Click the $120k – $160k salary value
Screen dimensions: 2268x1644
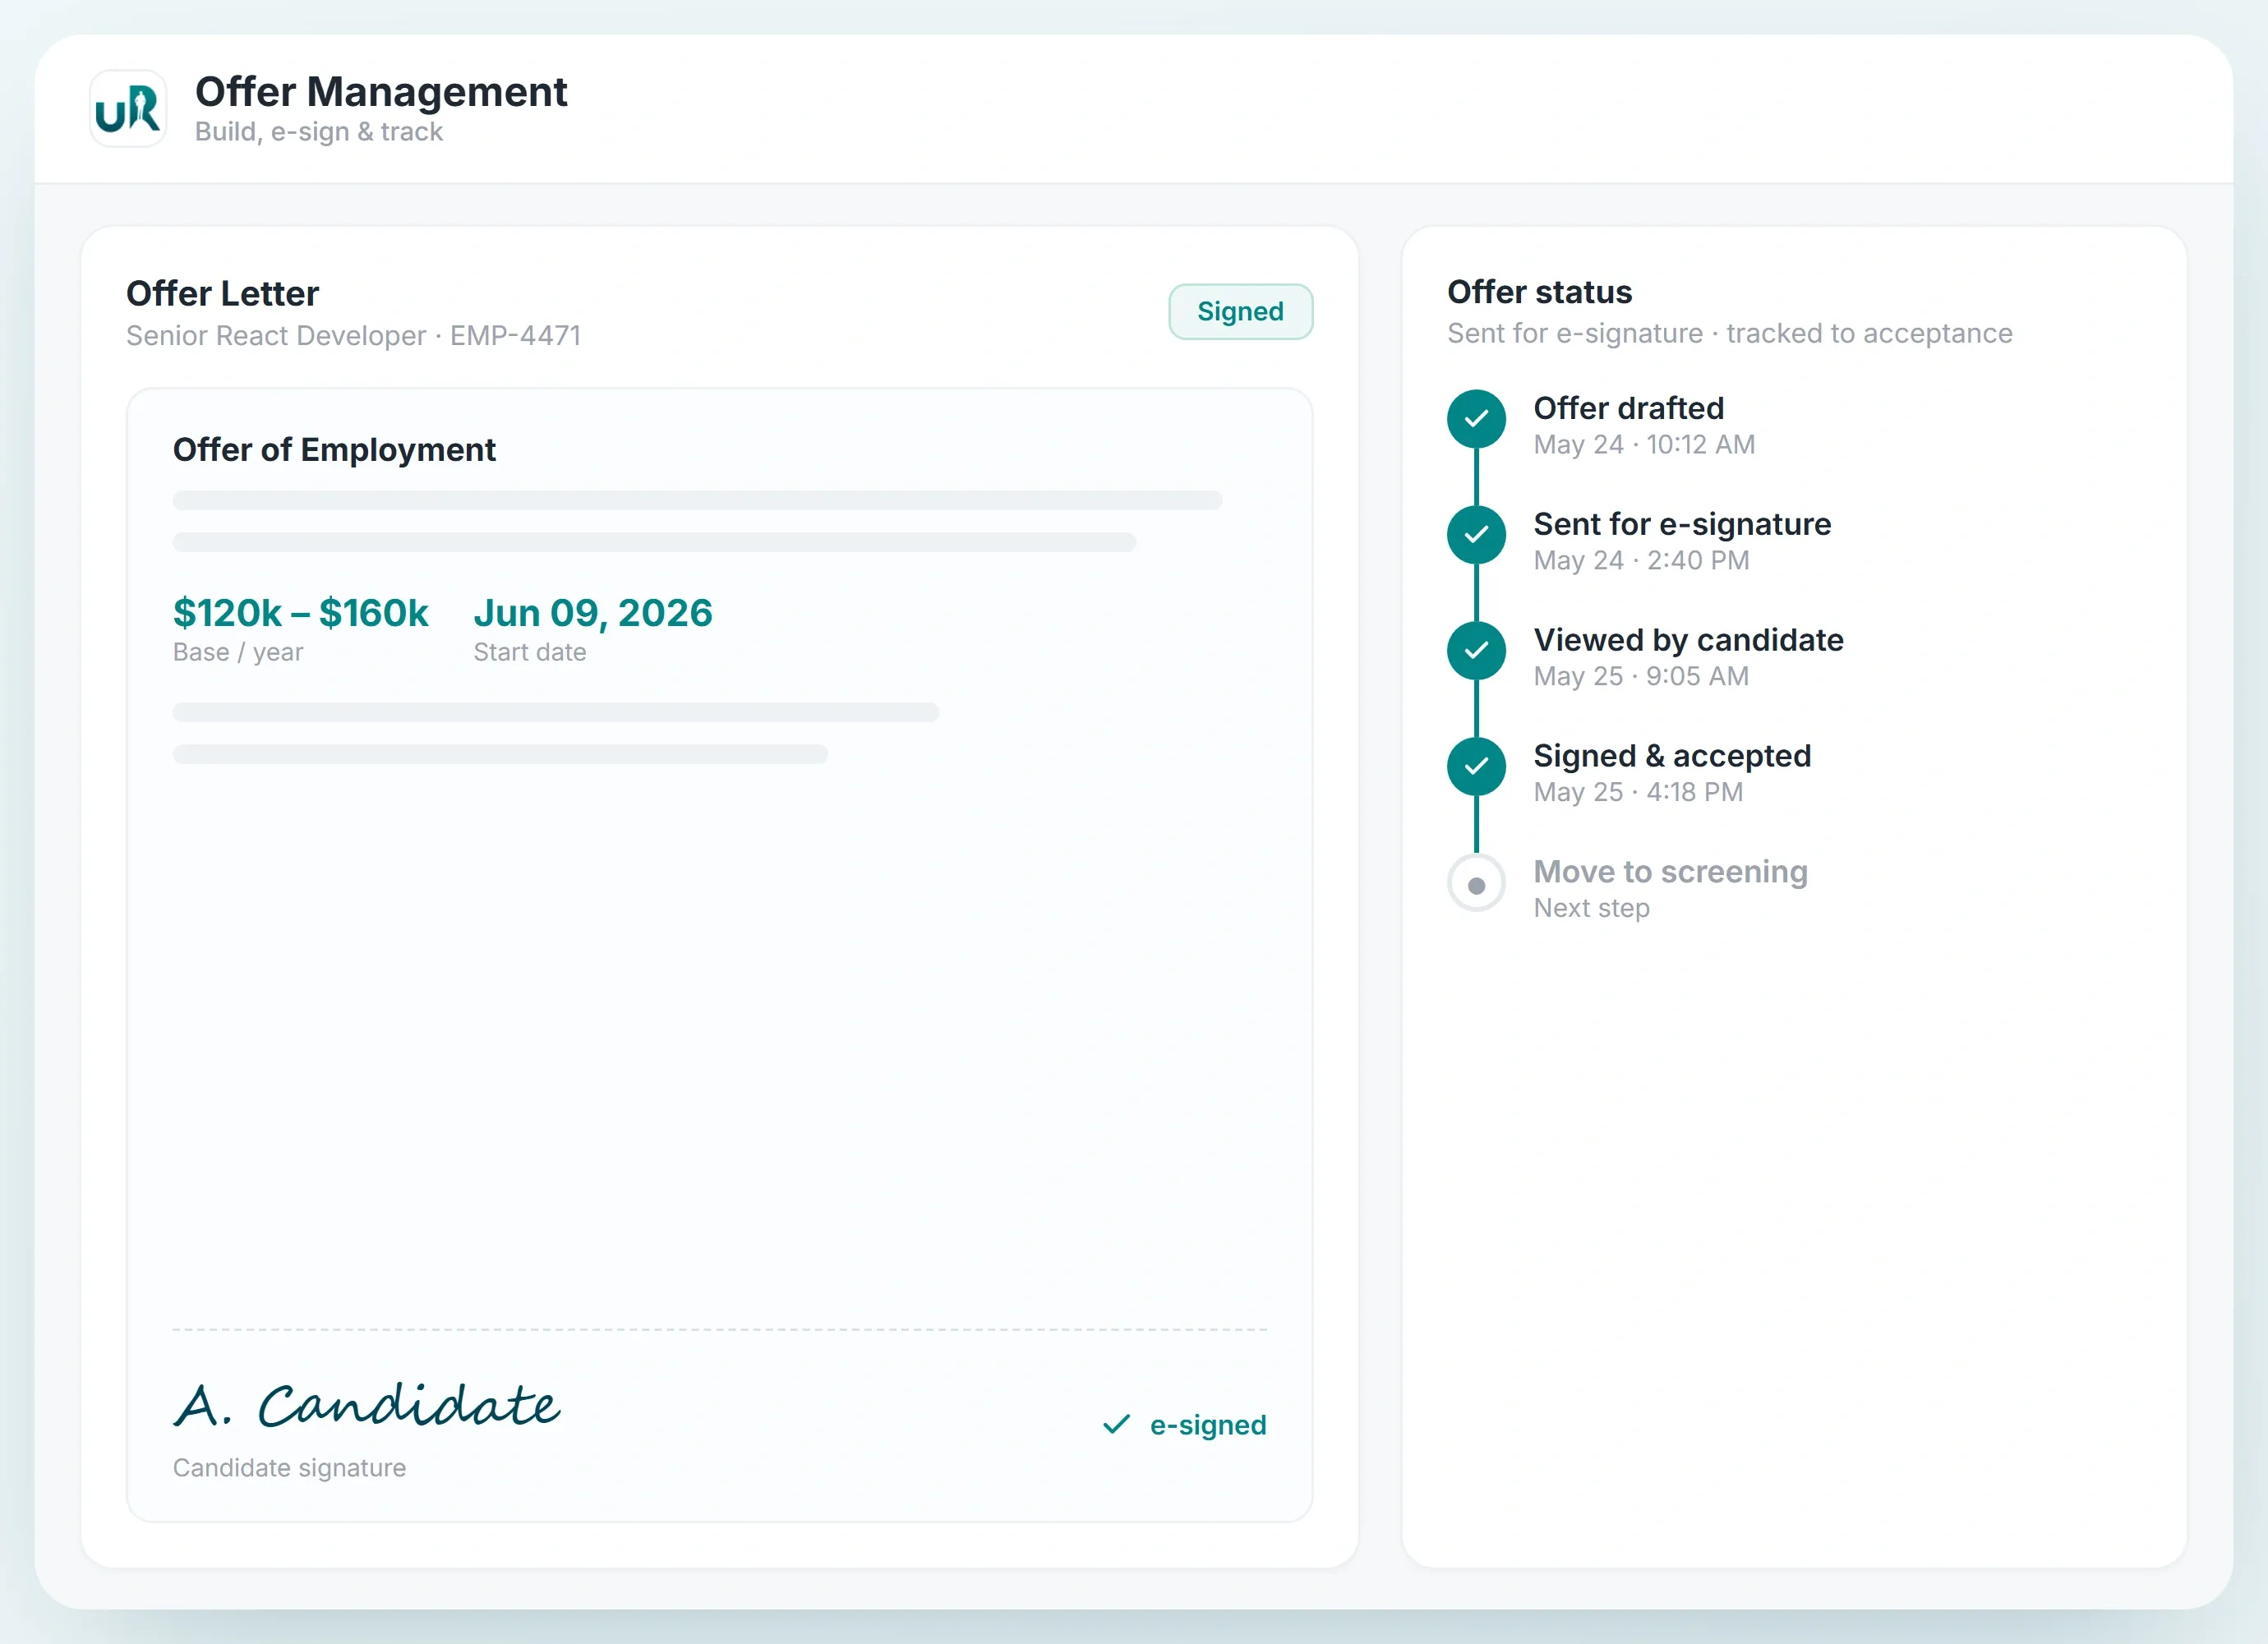click(x=300, y=613)
